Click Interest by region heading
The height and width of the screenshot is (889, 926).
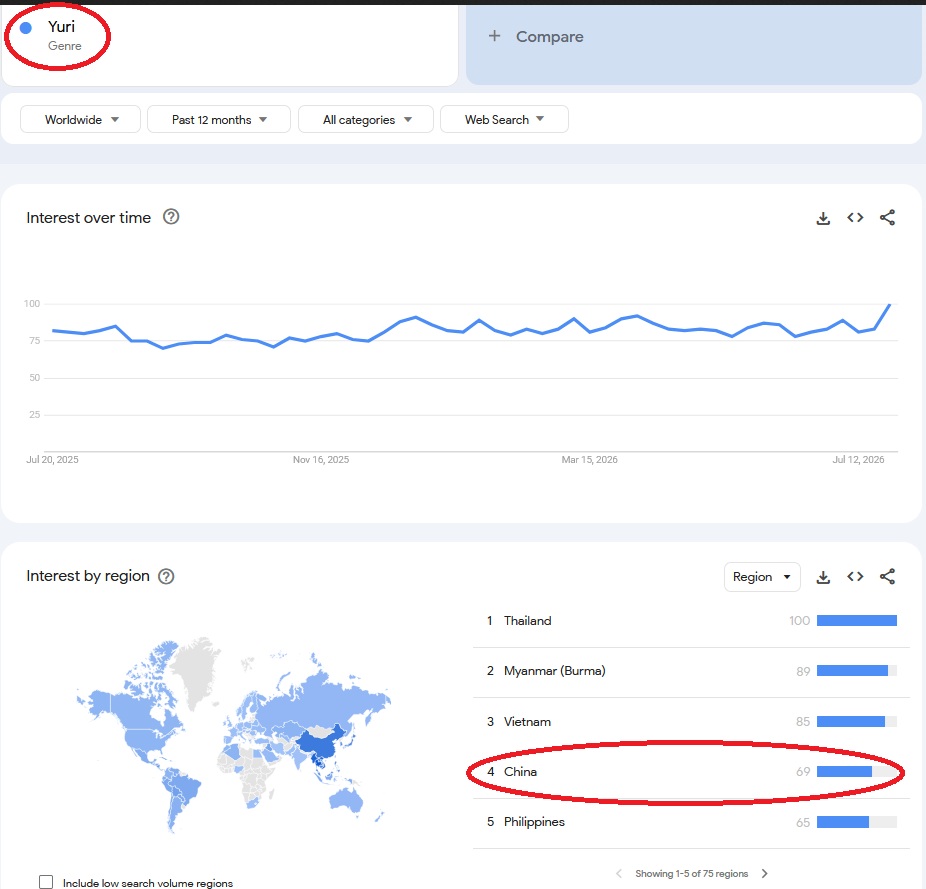click(88, 576)
